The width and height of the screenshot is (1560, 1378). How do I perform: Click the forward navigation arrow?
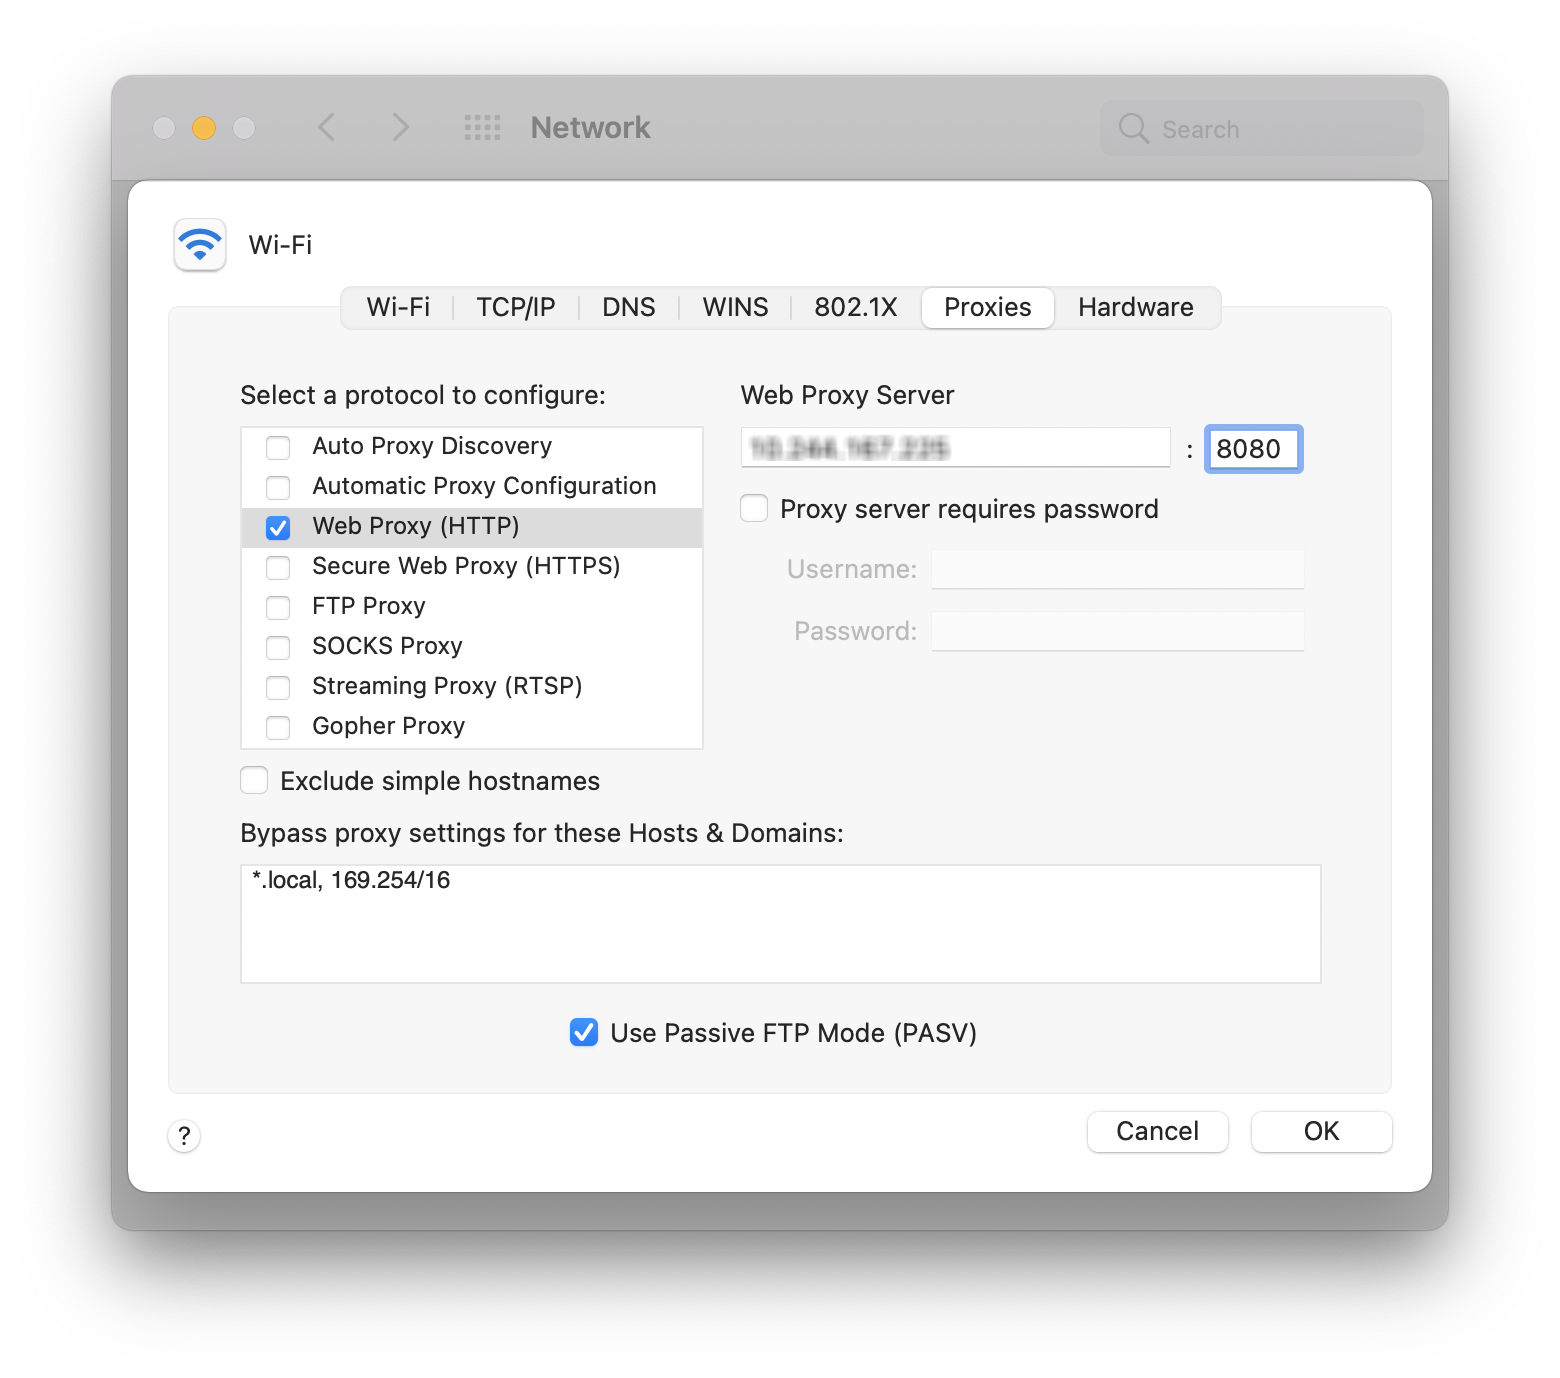click(400, 128)
